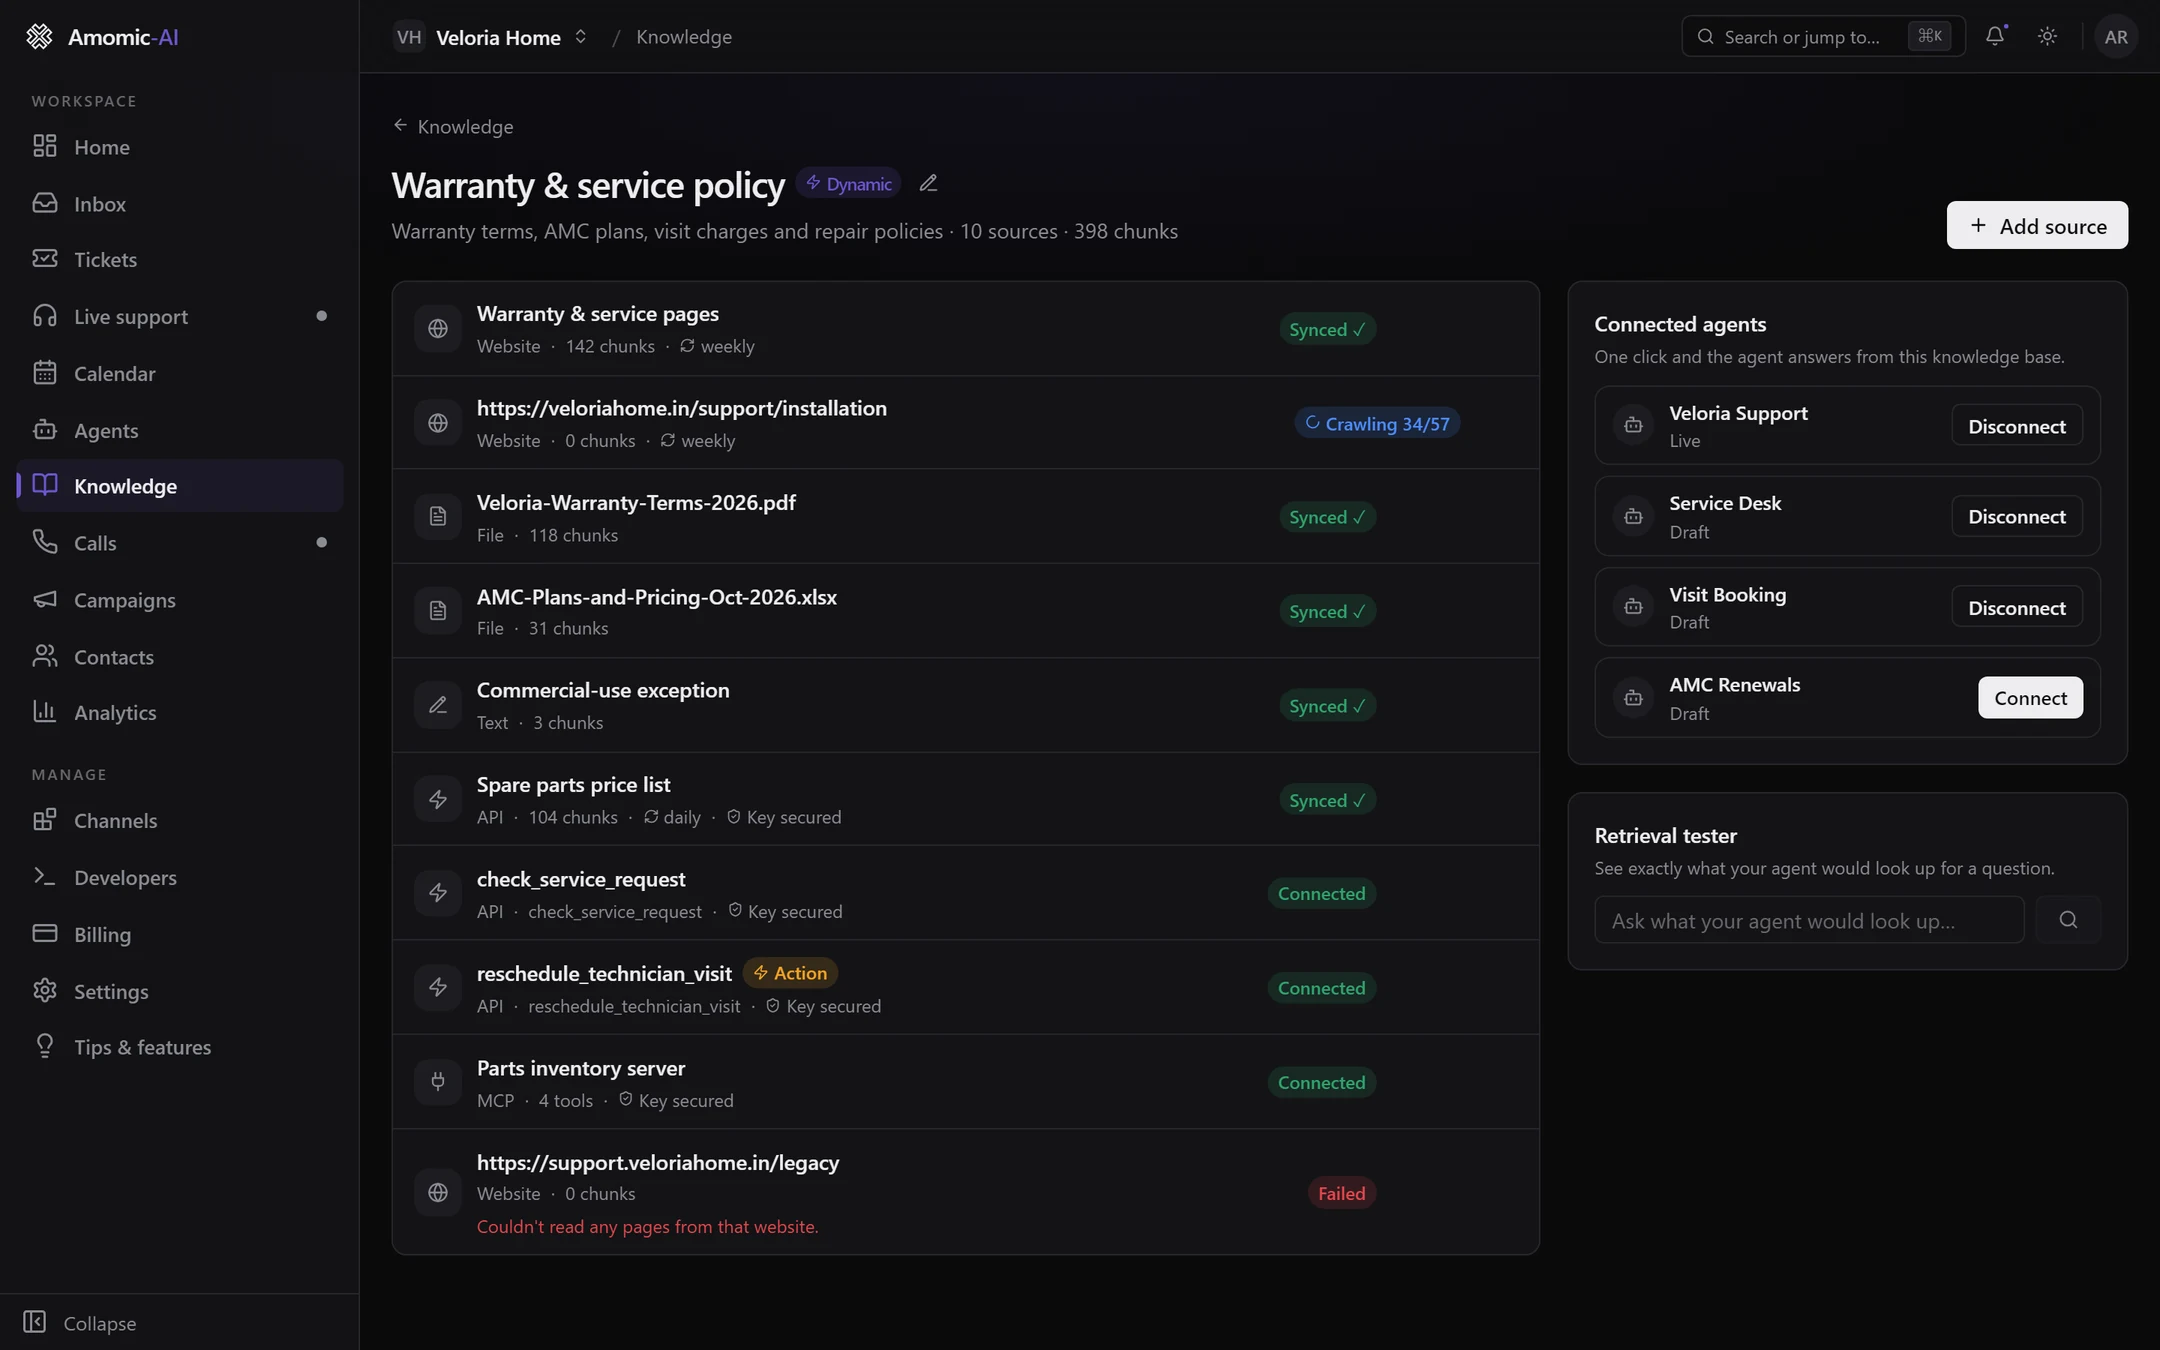Image resolution: width=2160 pixels, height=1350 pixels.
Task: Click the globe icon for Warranty & service pages
Action: click(x=438, y=328)
